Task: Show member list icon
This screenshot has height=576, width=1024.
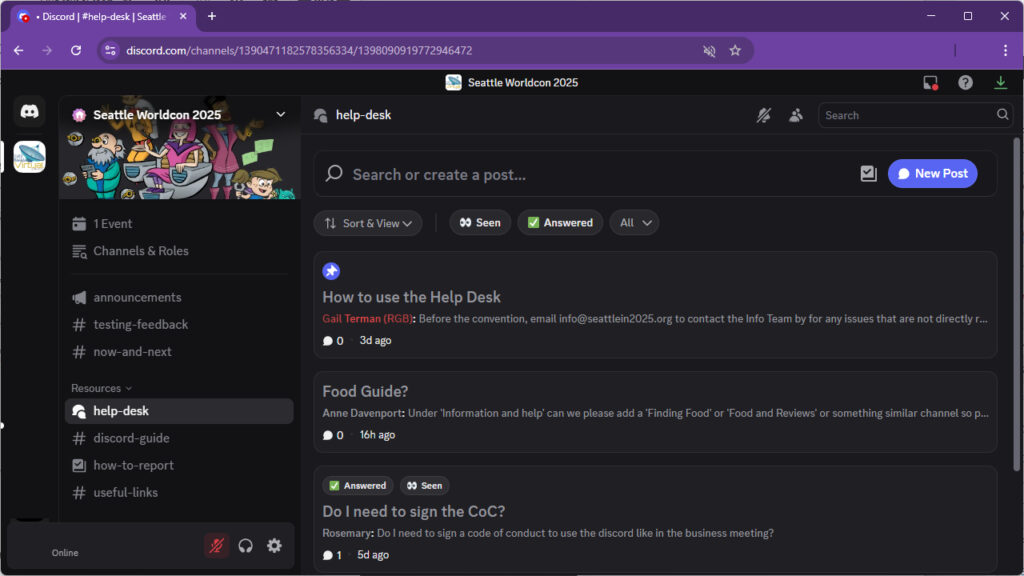Action: pos(795,116)
